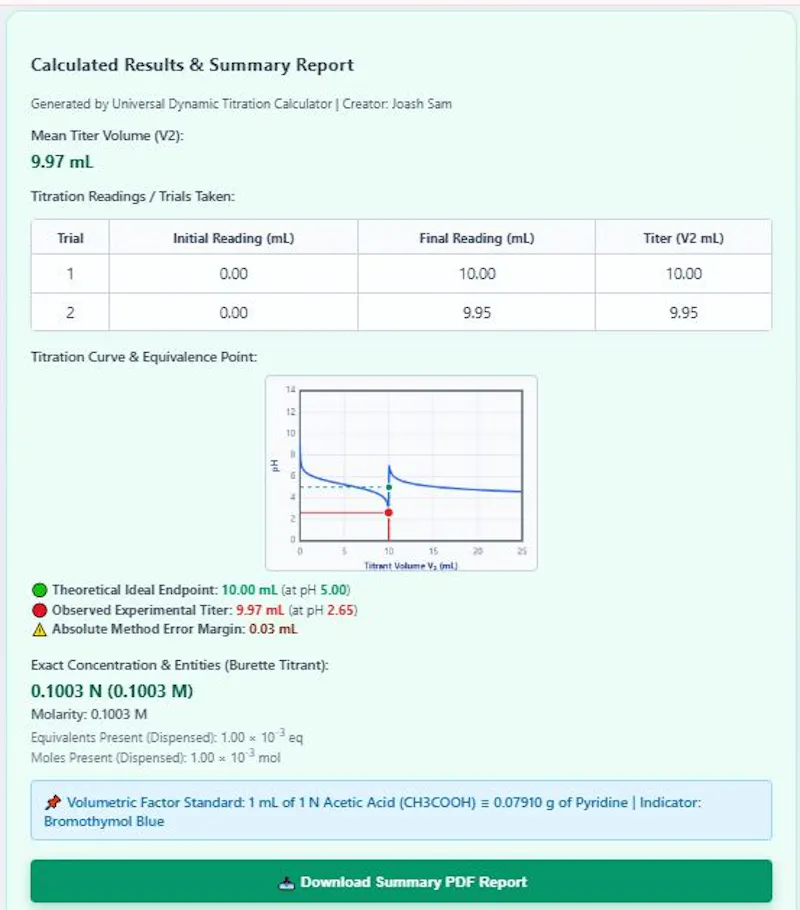Click 'Mean Titer Volume (V2):' label
800x910 pixels.
[x=107, y=135]
